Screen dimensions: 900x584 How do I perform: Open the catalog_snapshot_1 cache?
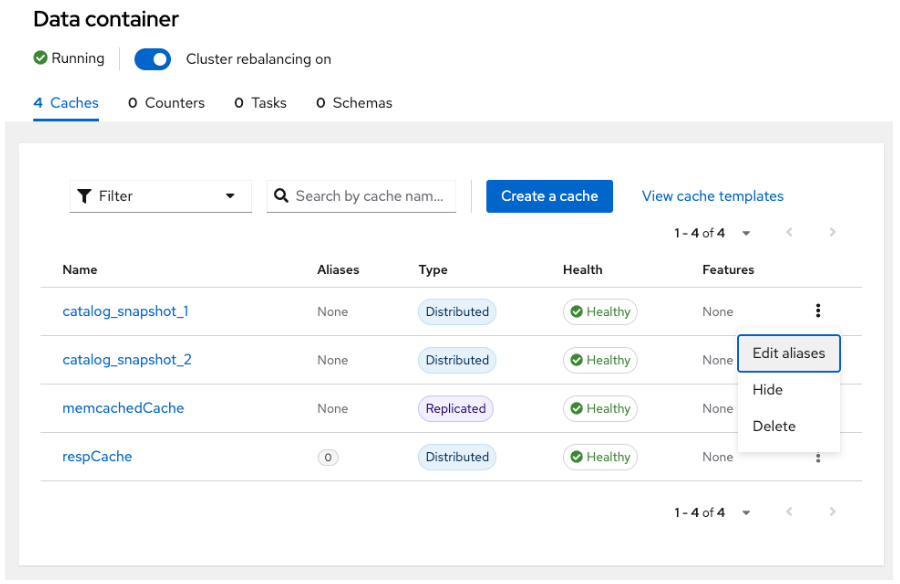pyautogui.click(x=126, y=311)
